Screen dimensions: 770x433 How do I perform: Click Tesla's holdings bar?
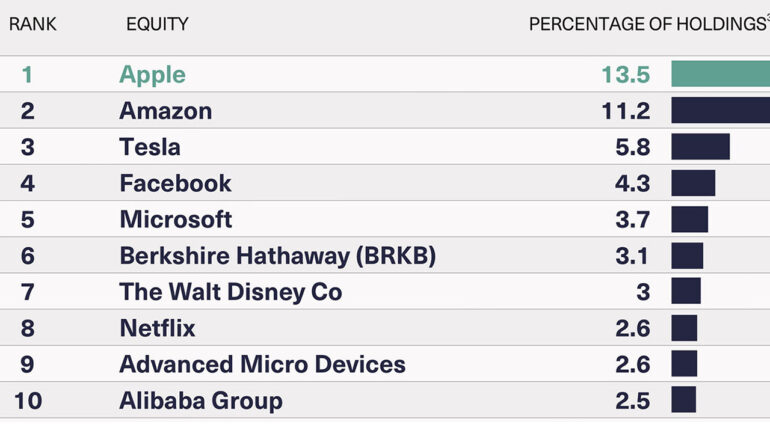click(x=700, y=146)
